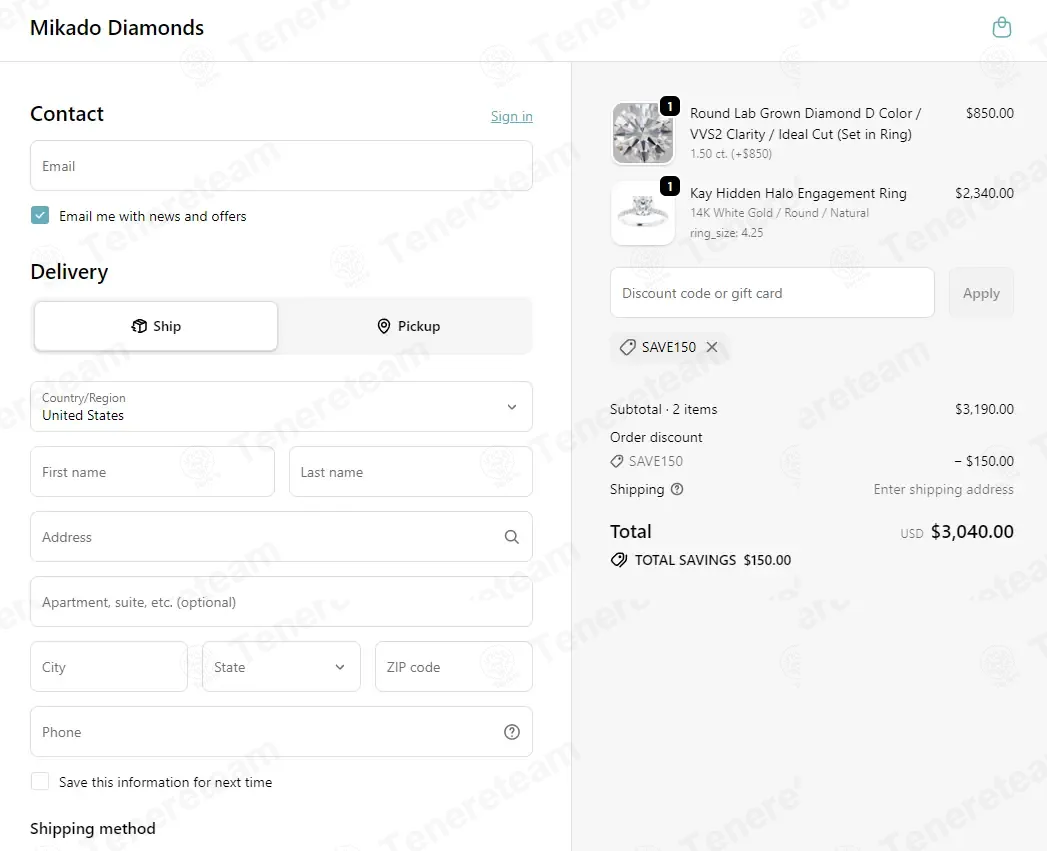Expand the State dropdown
The width and height of the screenshot is (1047, 851).
click(281, 667)
